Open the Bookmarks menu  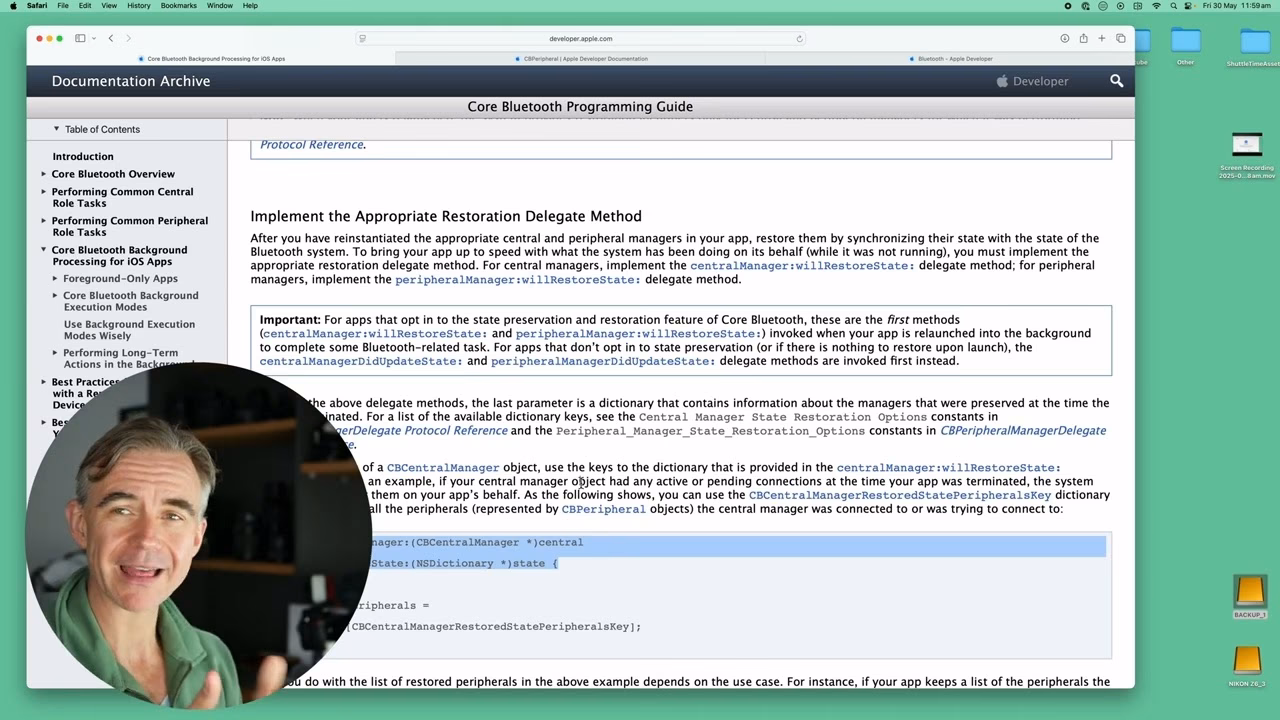178,6
